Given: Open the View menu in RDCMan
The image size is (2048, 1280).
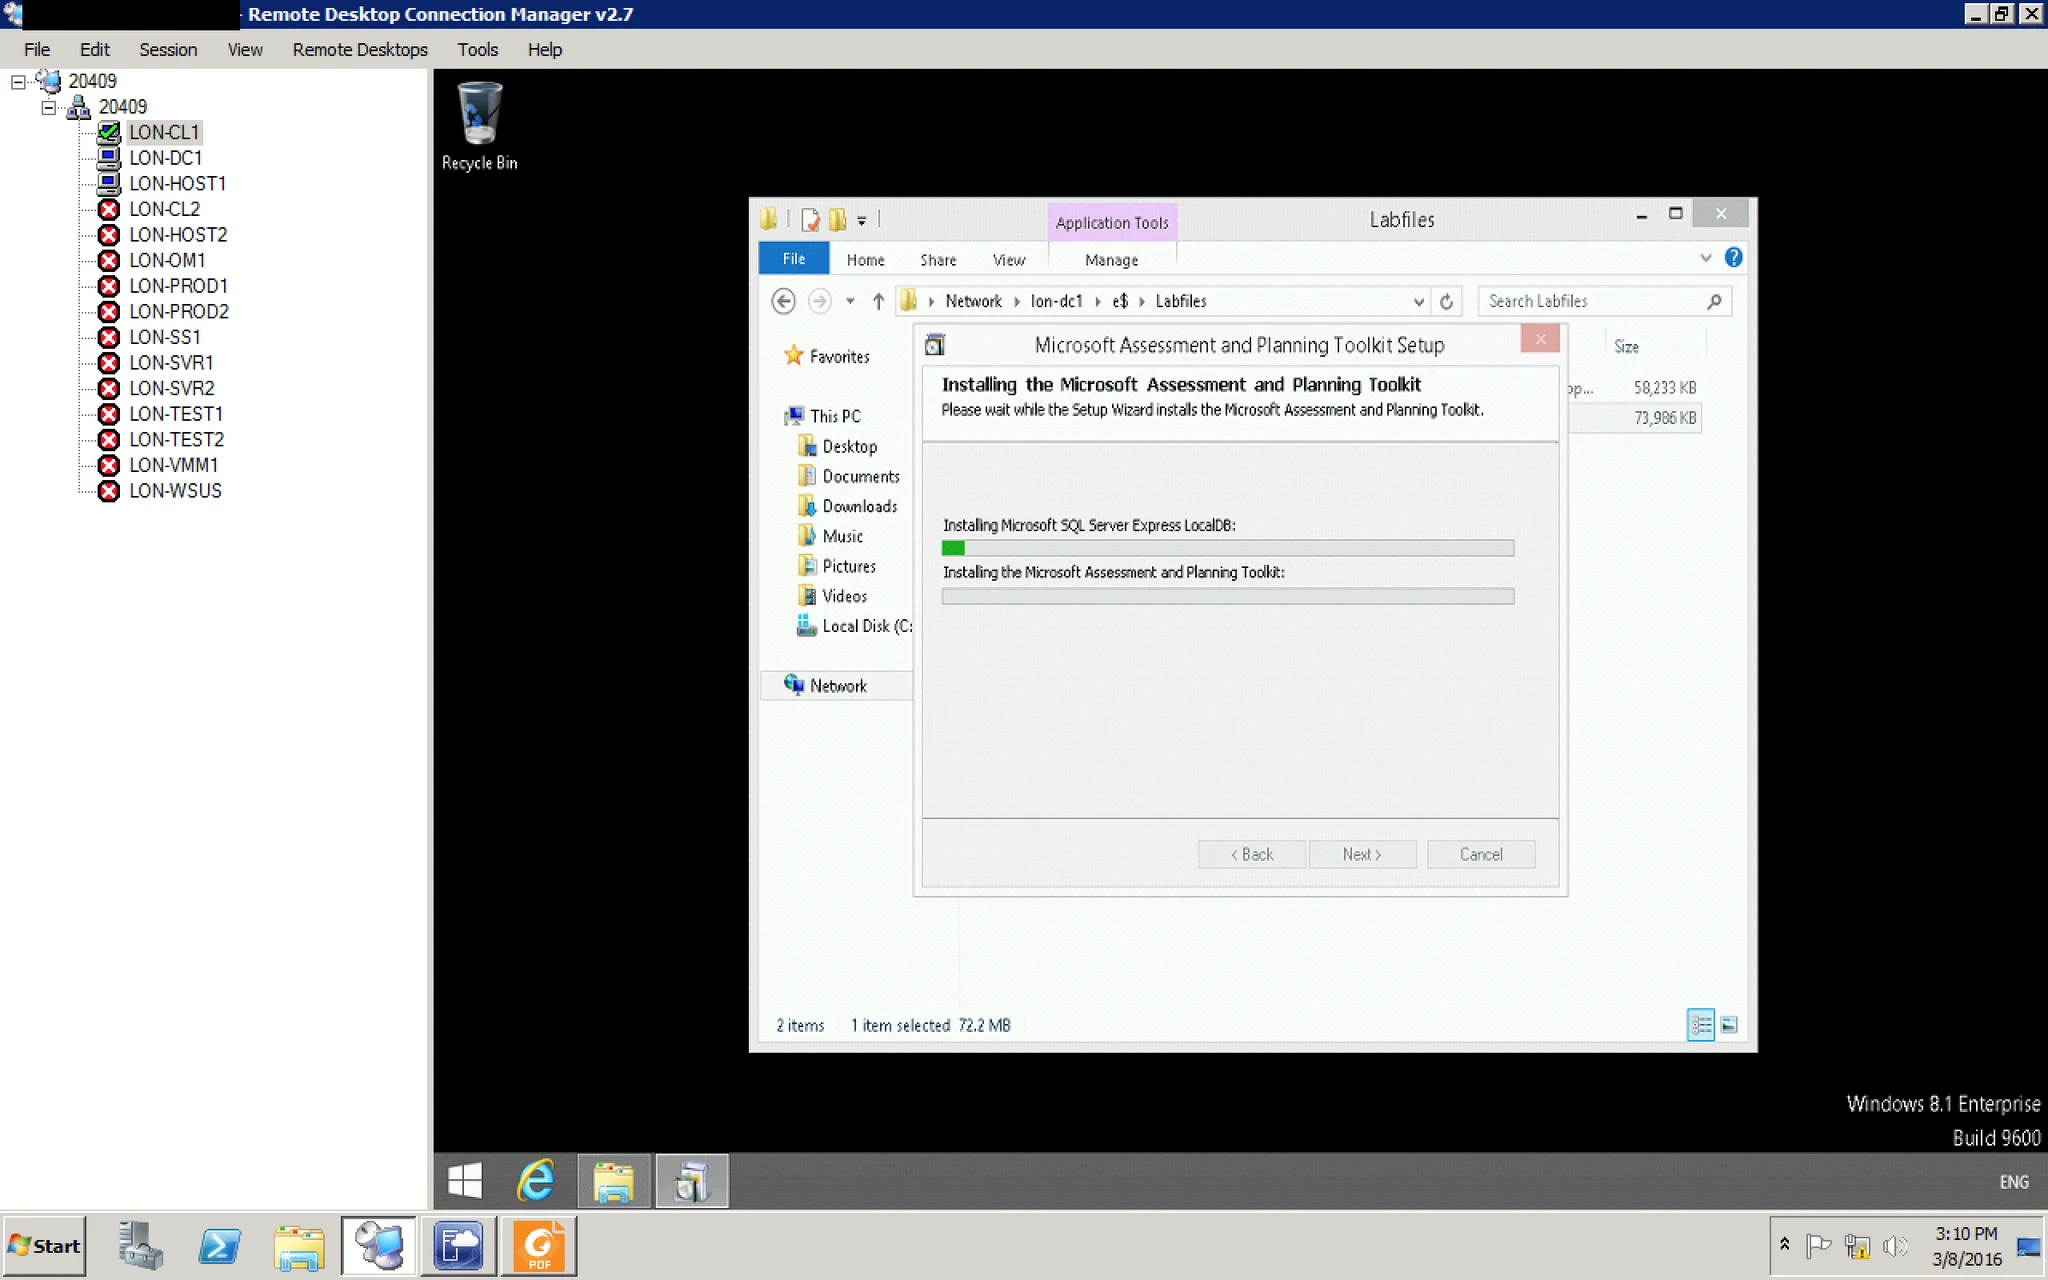Looking at the screenshot, I should [245, 50].
